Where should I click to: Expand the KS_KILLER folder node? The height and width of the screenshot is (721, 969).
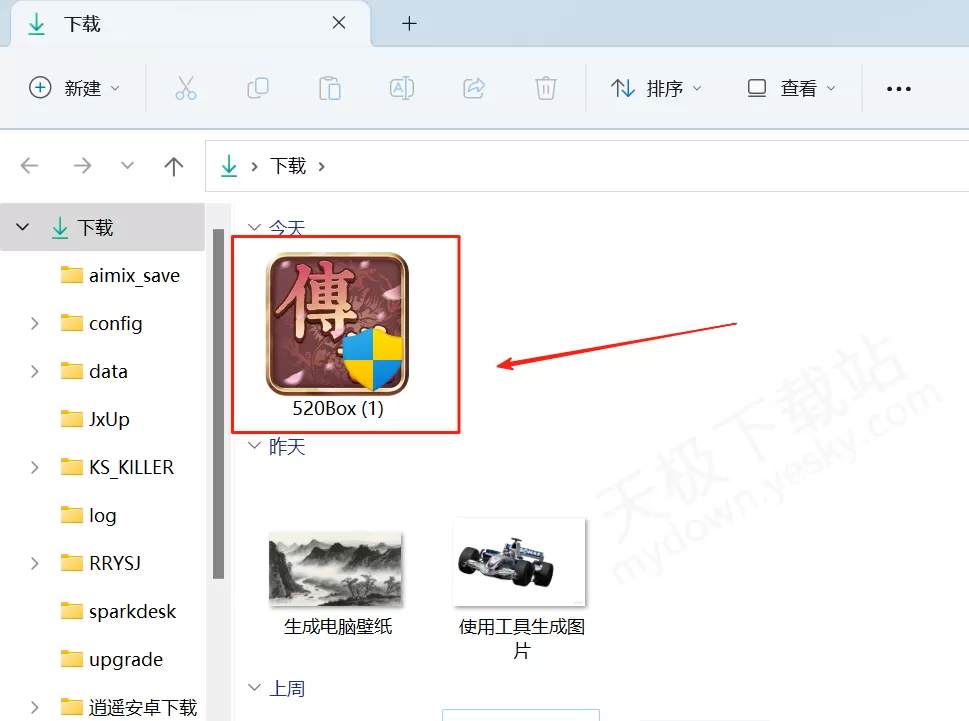click(35, 468)
